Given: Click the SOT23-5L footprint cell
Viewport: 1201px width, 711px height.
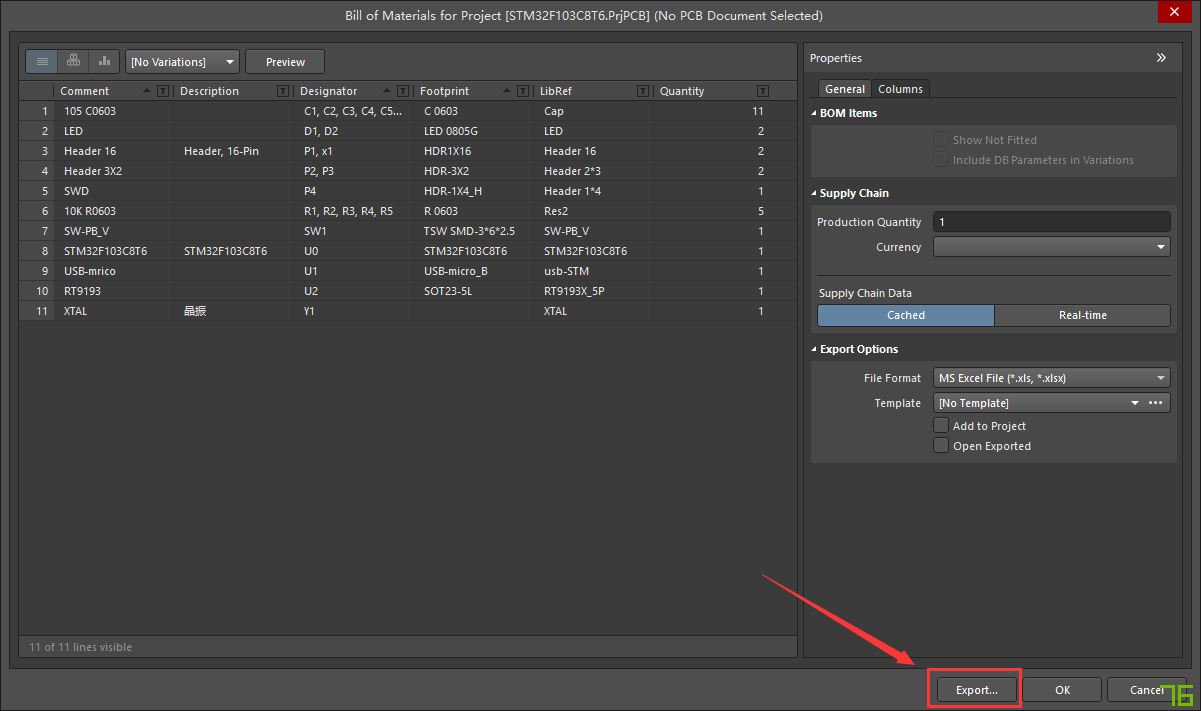Looking at the screenshot, I should pos(474,291).
